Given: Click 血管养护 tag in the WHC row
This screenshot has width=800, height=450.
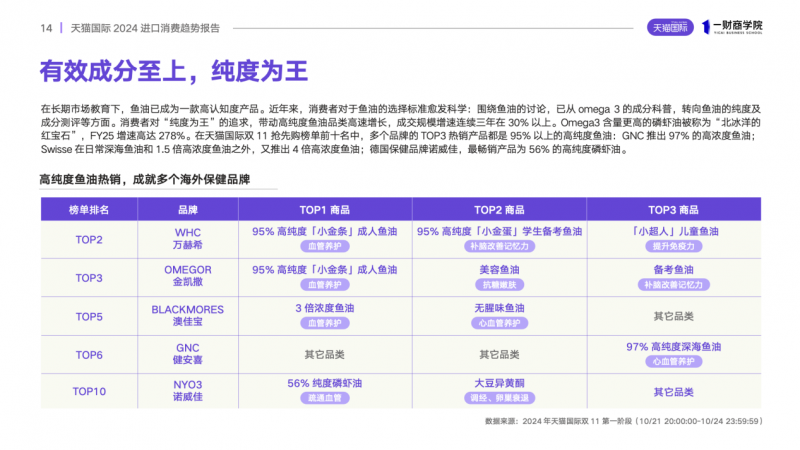Looking at the screenshot, I should 324,246.
